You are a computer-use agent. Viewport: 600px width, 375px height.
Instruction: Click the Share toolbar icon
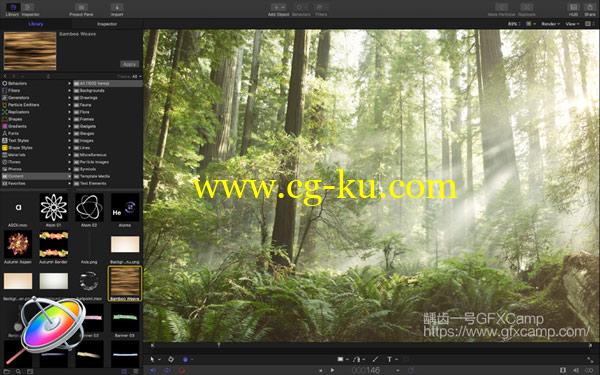click(590, 7)
